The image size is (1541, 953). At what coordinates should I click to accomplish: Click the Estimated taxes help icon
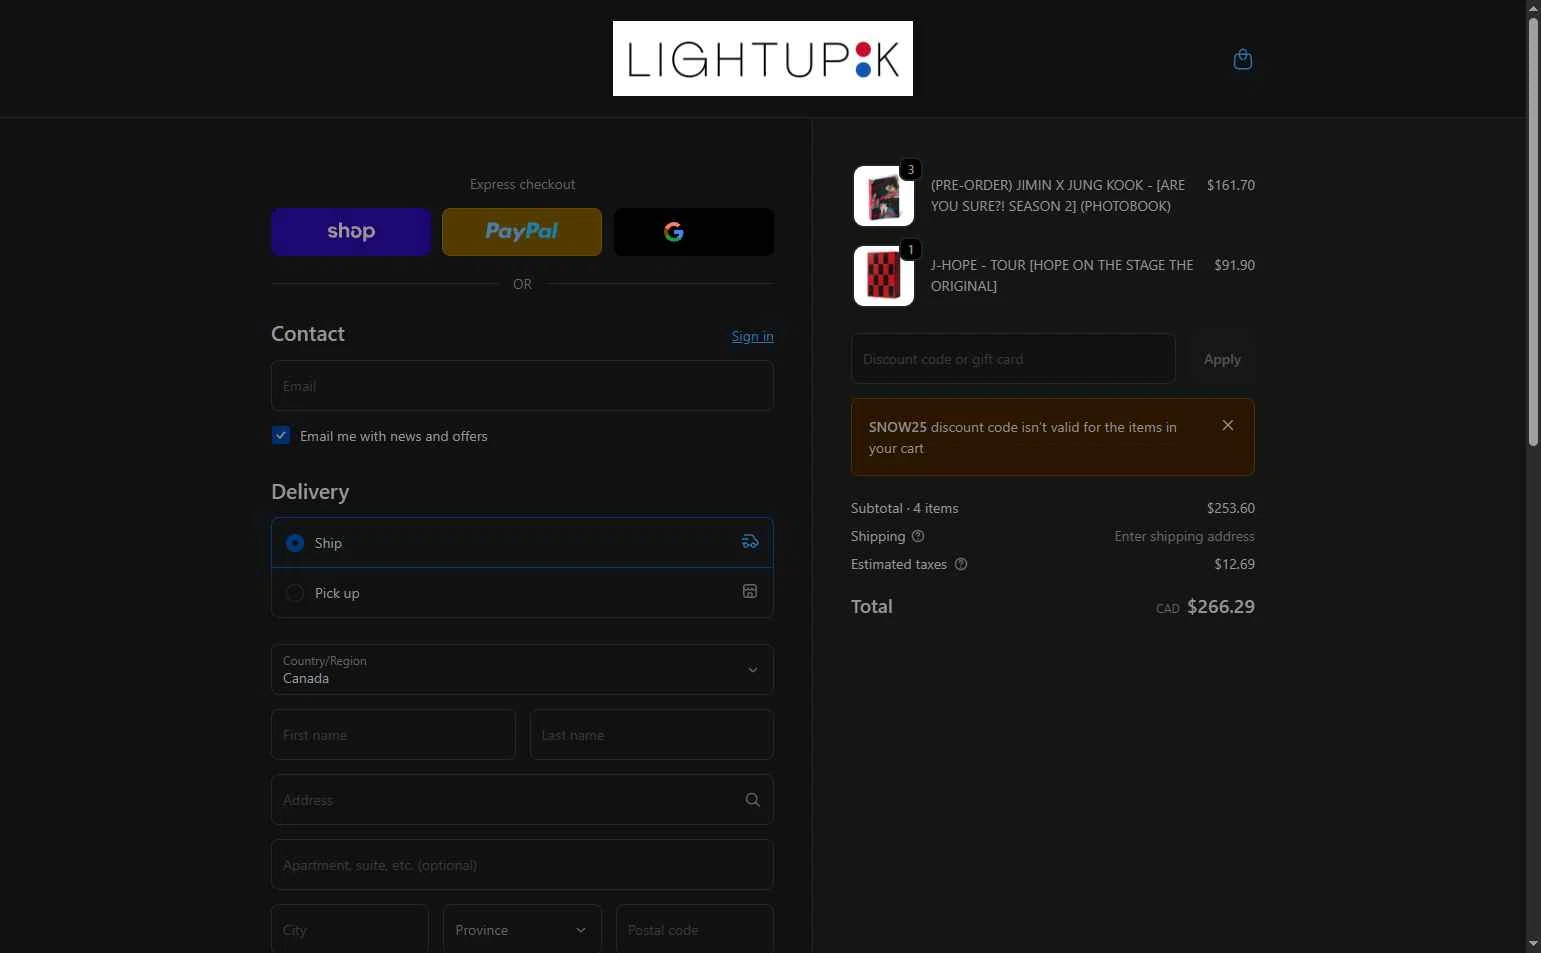click(x=961, y=564)
